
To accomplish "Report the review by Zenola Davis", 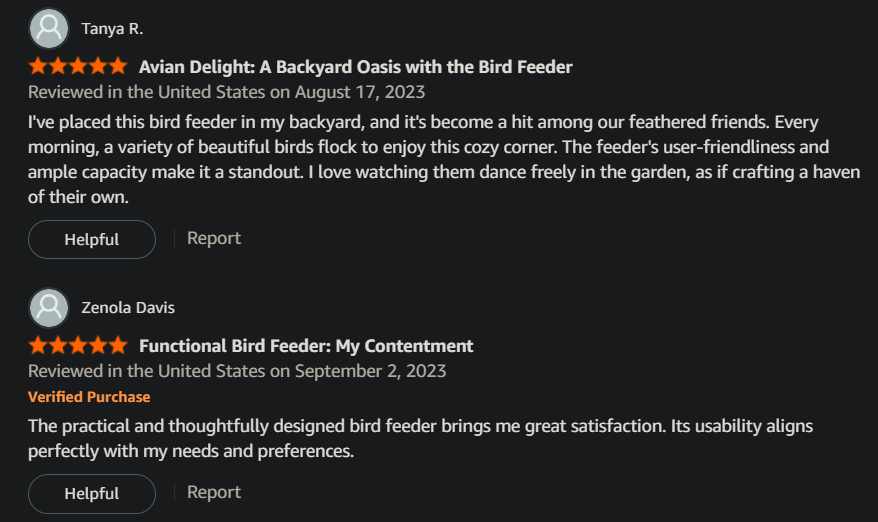I will (x=214, y=492).
